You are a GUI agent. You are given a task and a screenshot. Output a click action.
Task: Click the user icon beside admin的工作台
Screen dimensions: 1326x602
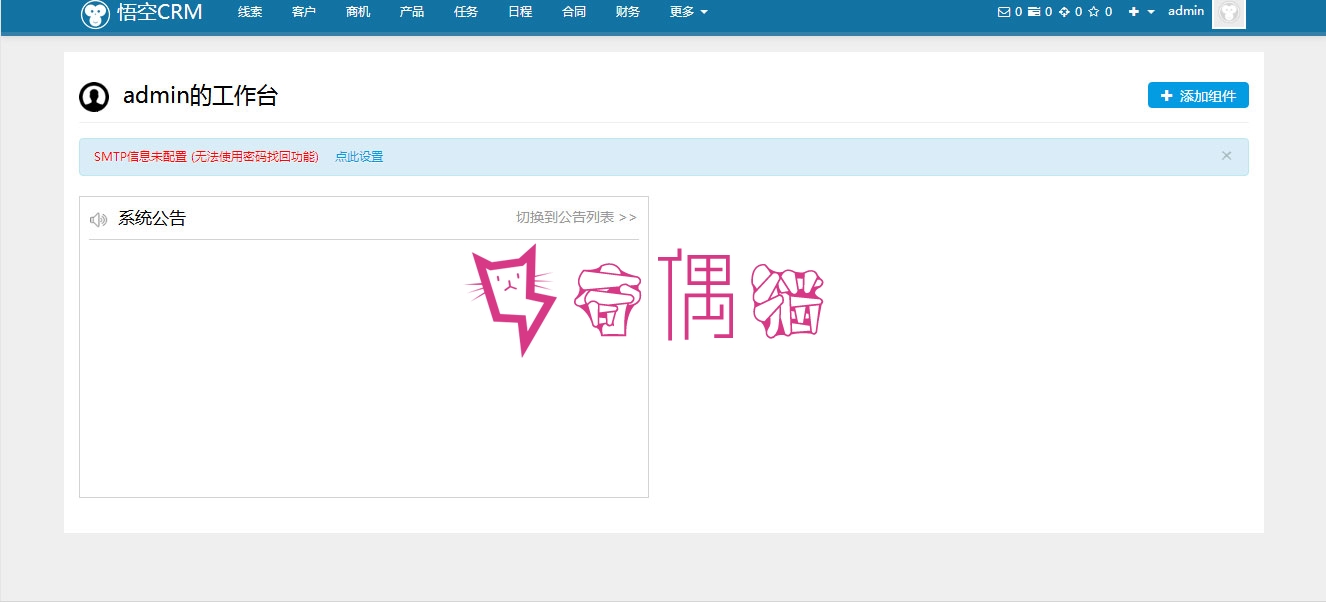coord(94,97)
